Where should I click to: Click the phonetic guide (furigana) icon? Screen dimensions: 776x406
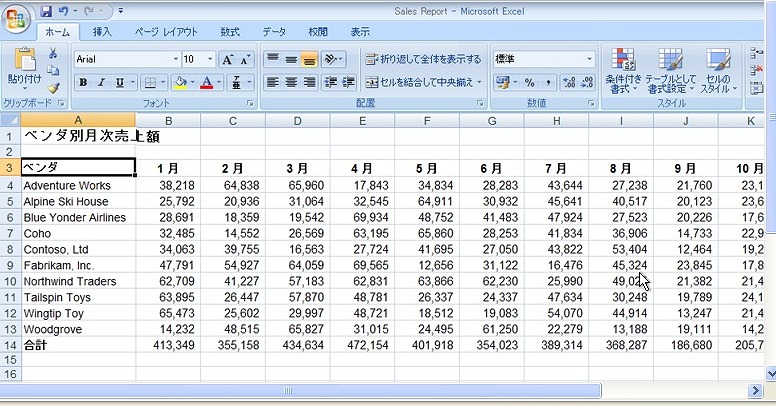coord(237,83)
